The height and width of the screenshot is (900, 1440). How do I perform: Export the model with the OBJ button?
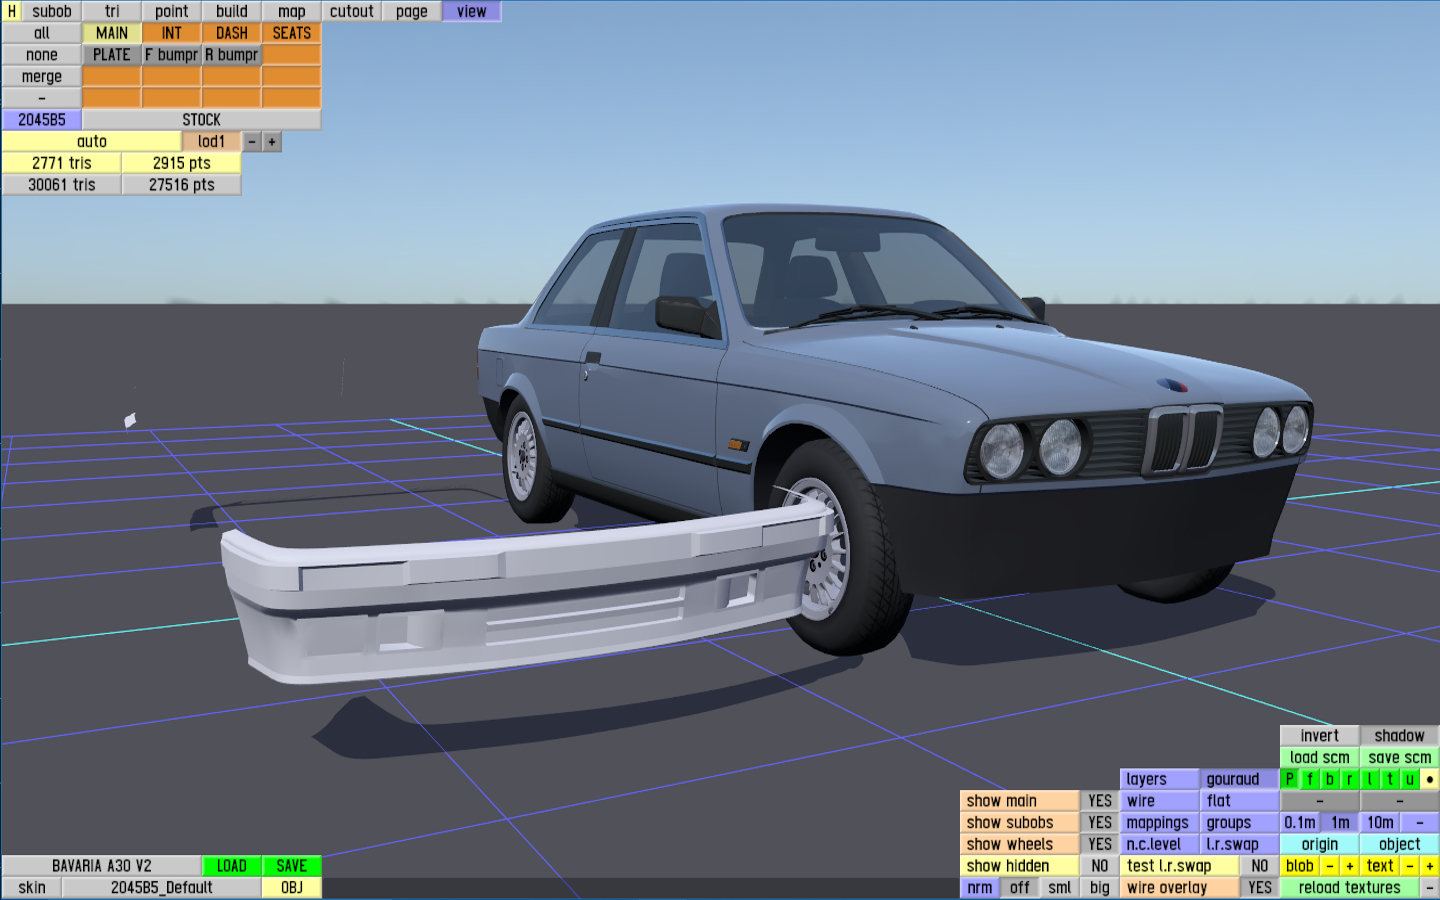click(292, 888)
